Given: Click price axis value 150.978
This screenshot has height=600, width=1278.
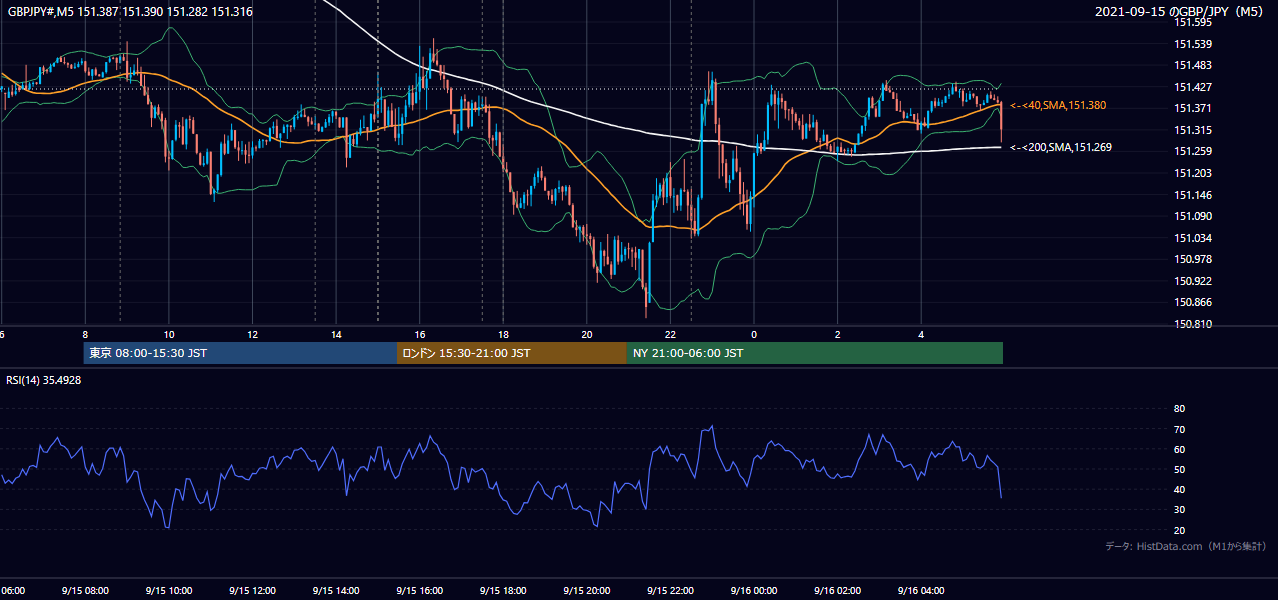Looking at the screenshot, I should 1193,259.
